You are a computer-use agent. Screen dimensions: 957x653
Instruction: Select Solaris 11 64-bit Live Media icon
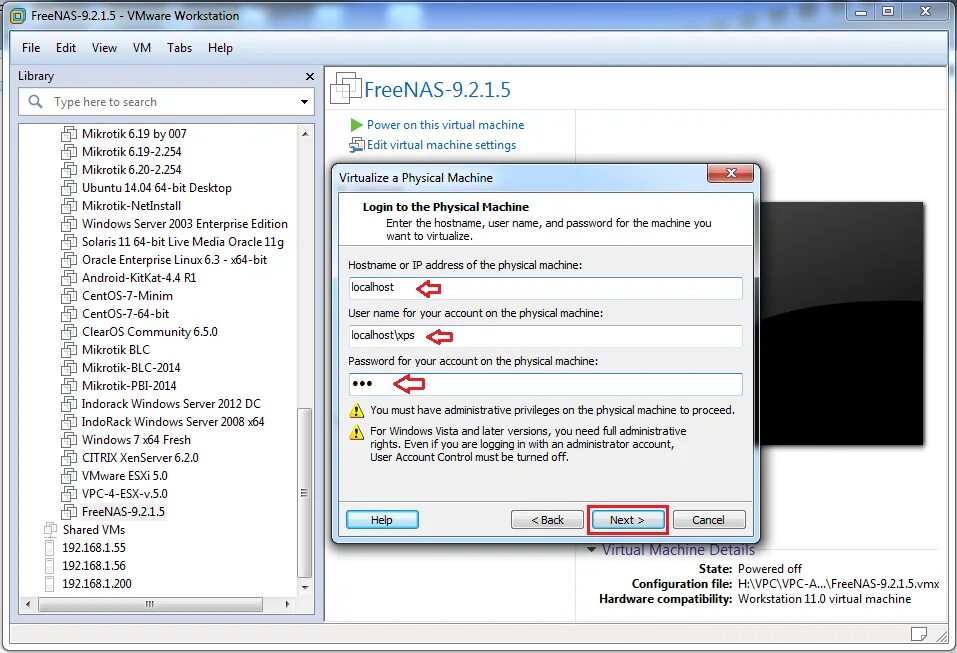69,242
